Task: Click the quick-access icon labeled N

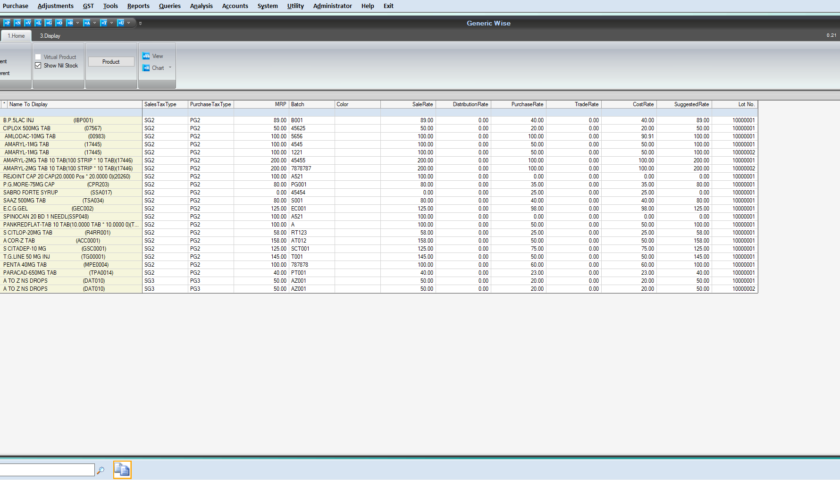Action: click(17, 23)
